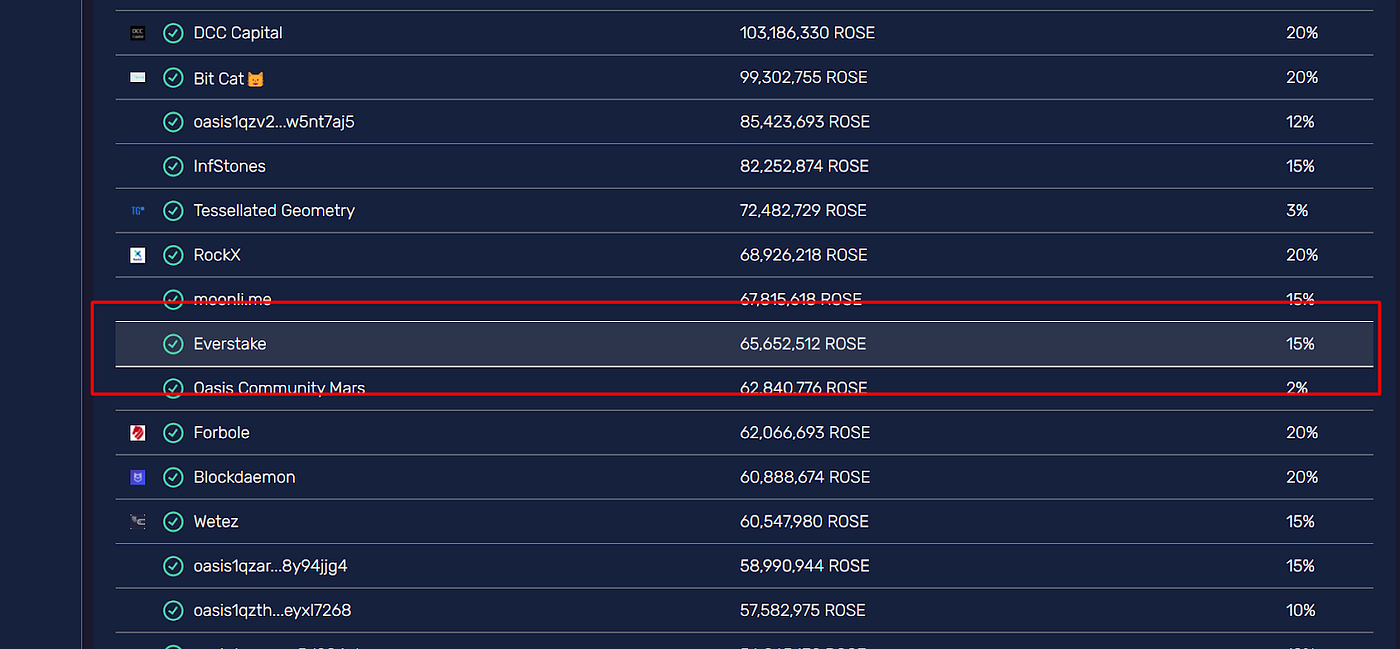This screenshot has height=649, width=1400.
Task: Click the Bit Cat logo icon
Action: pos(138,77)
